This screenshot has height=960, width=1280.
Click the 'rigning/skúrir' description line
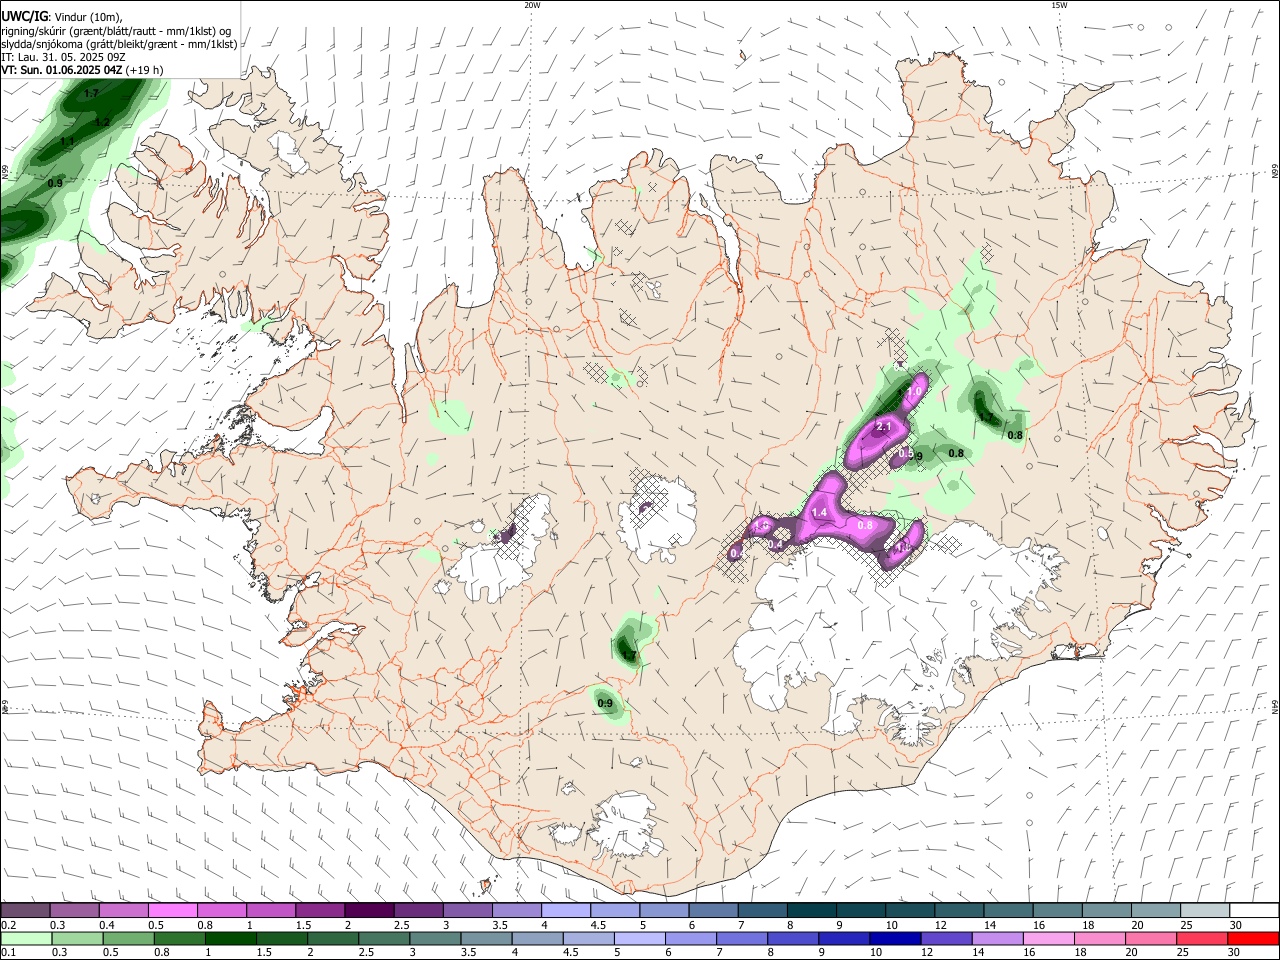pyautogui.click(x=116, y=31)
